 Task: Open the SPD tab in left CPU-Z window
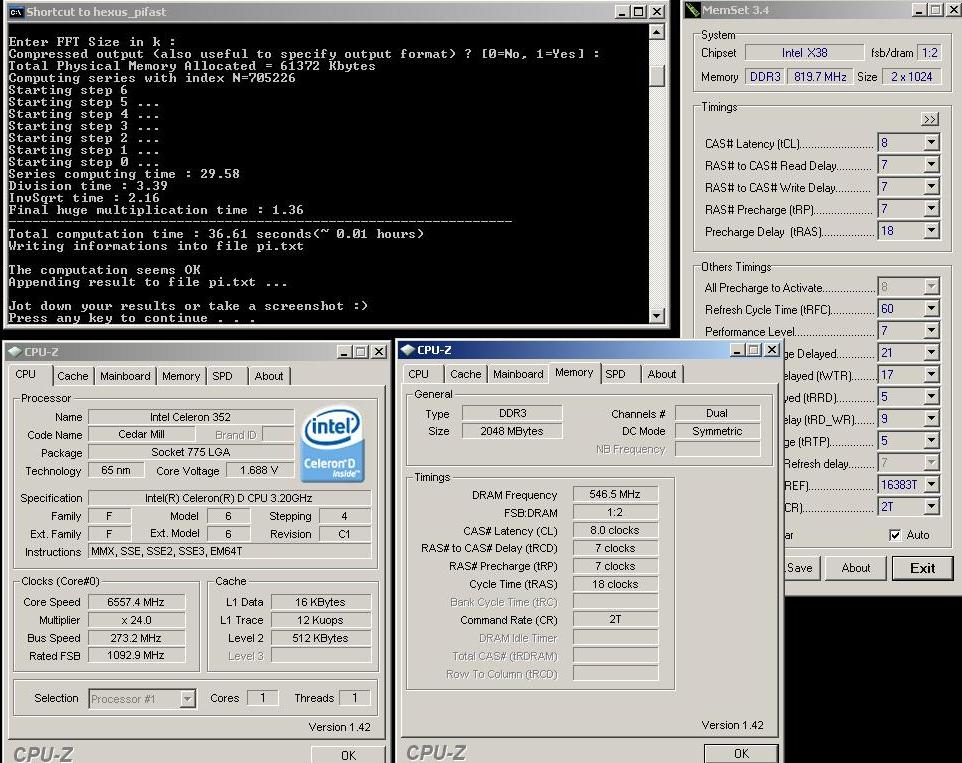222,376
